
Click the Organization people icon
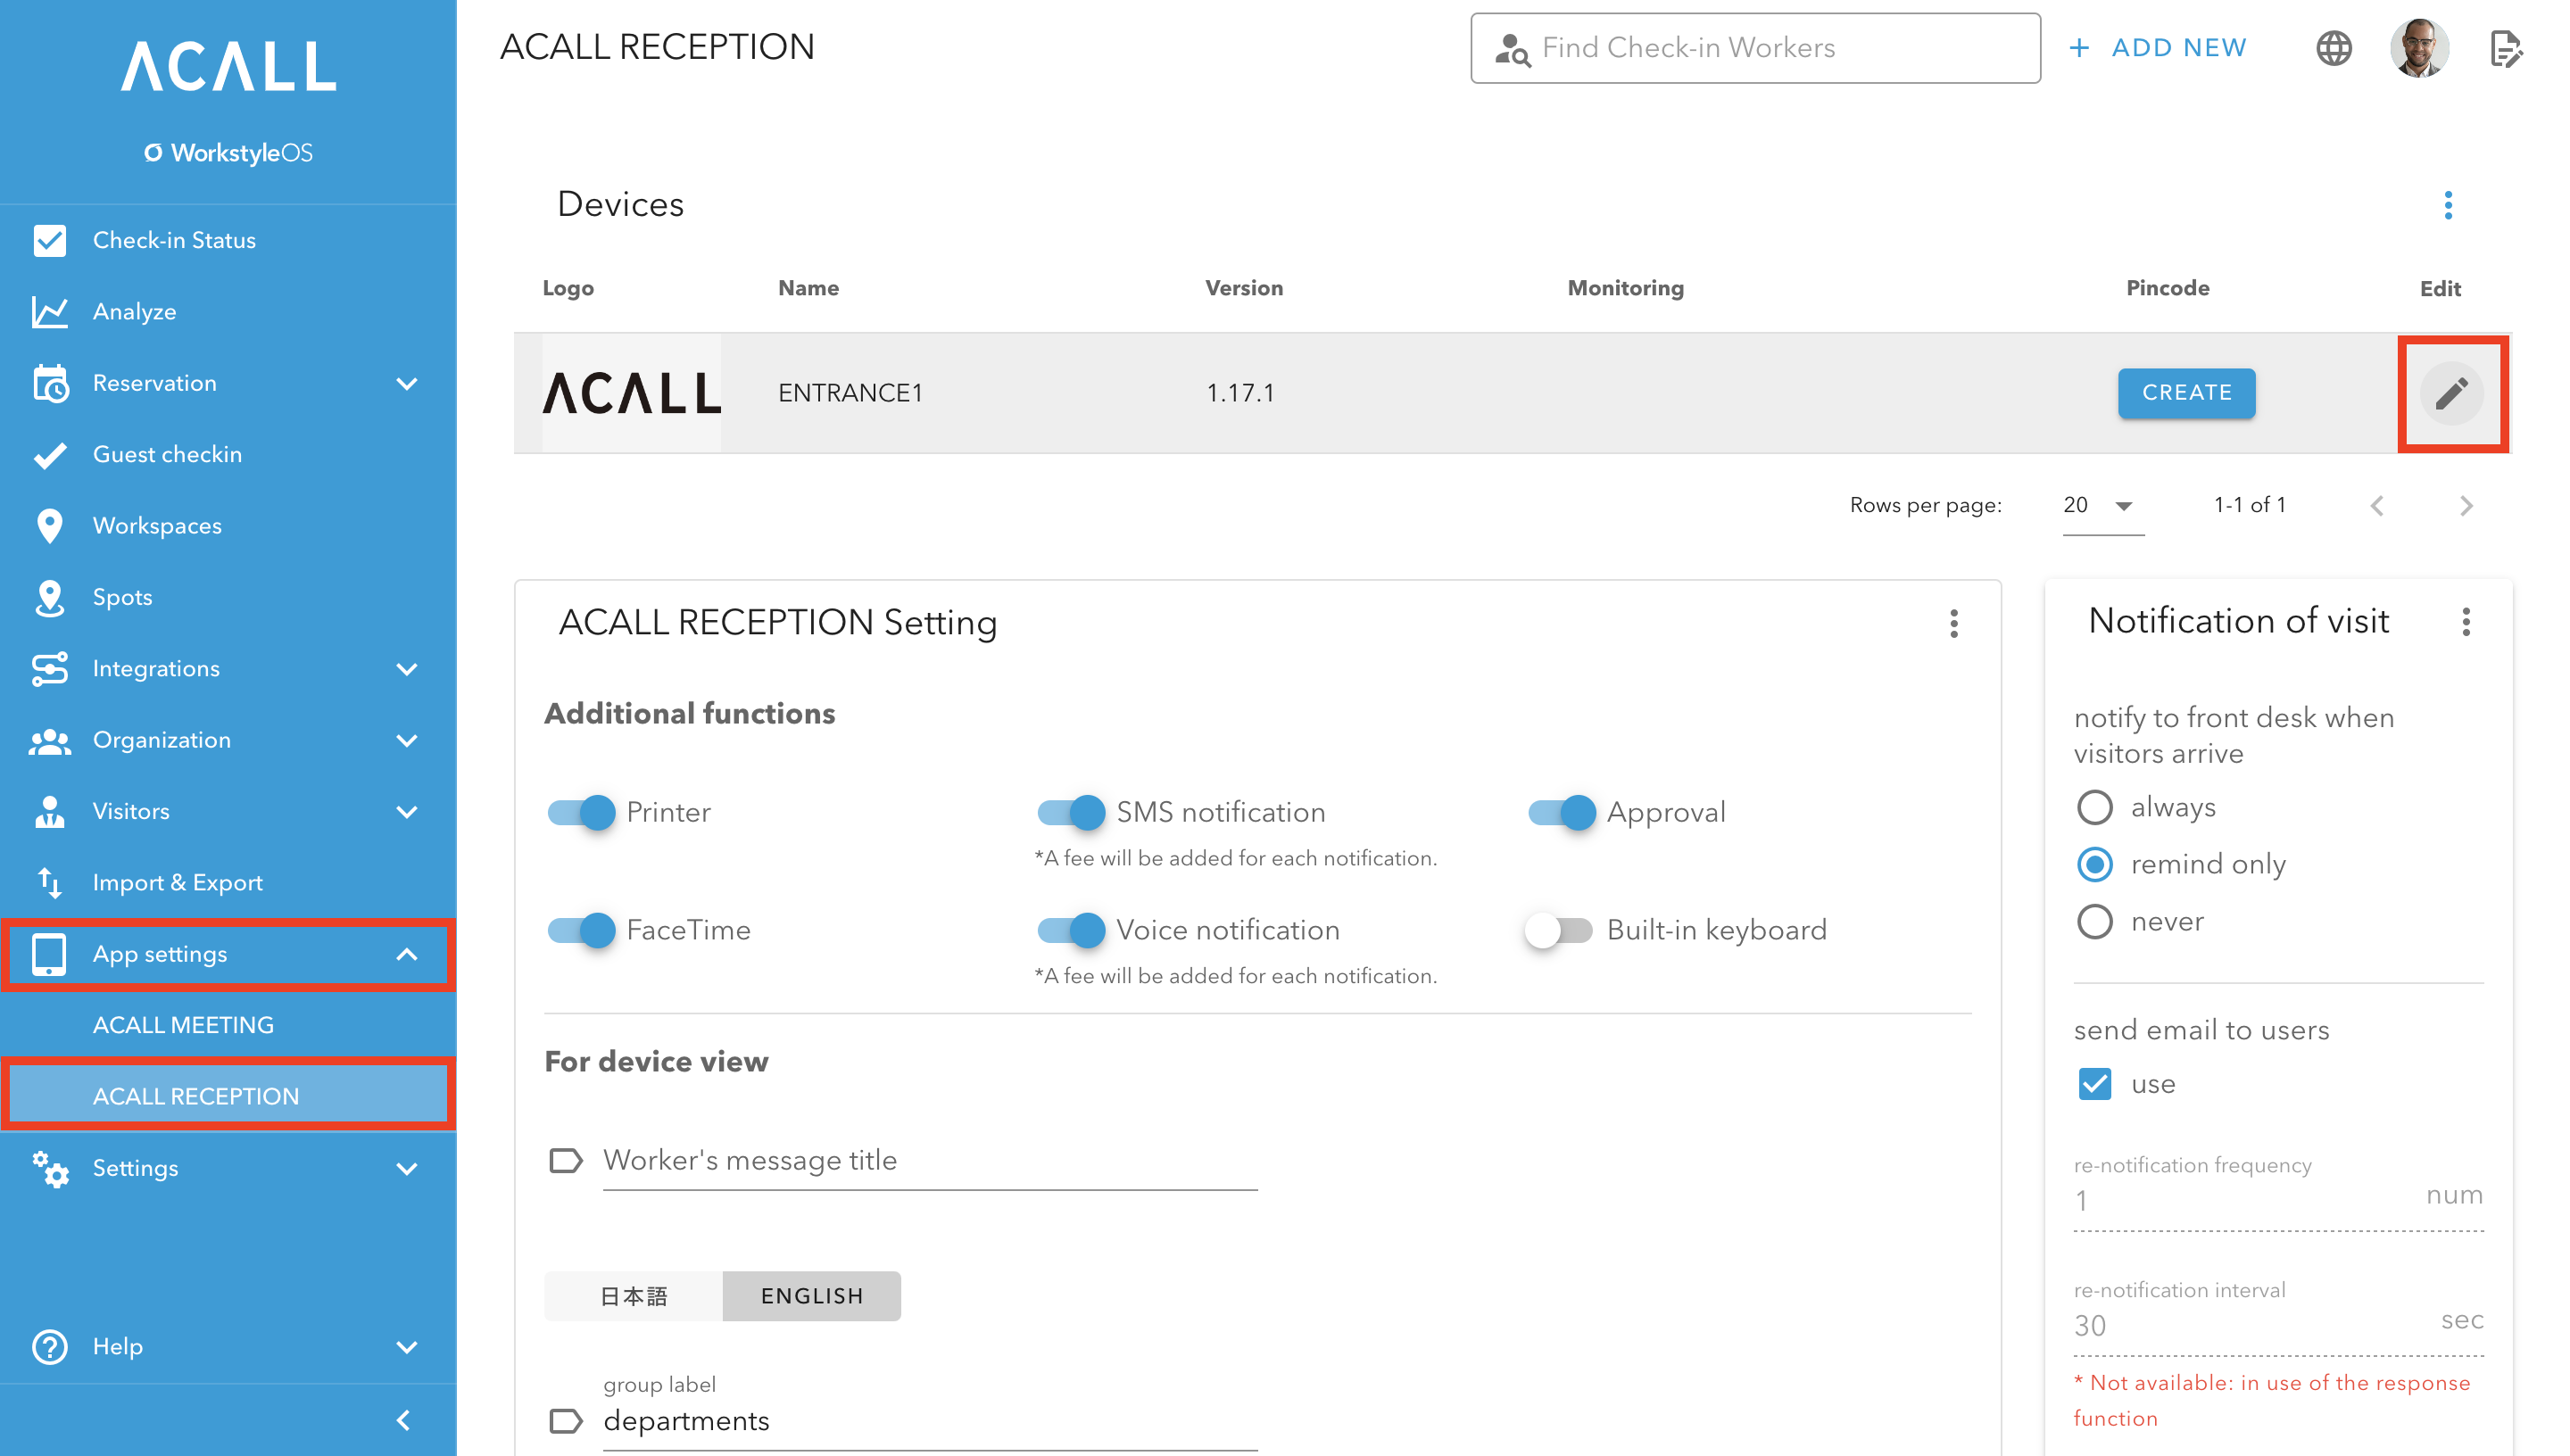coord(49,740)
